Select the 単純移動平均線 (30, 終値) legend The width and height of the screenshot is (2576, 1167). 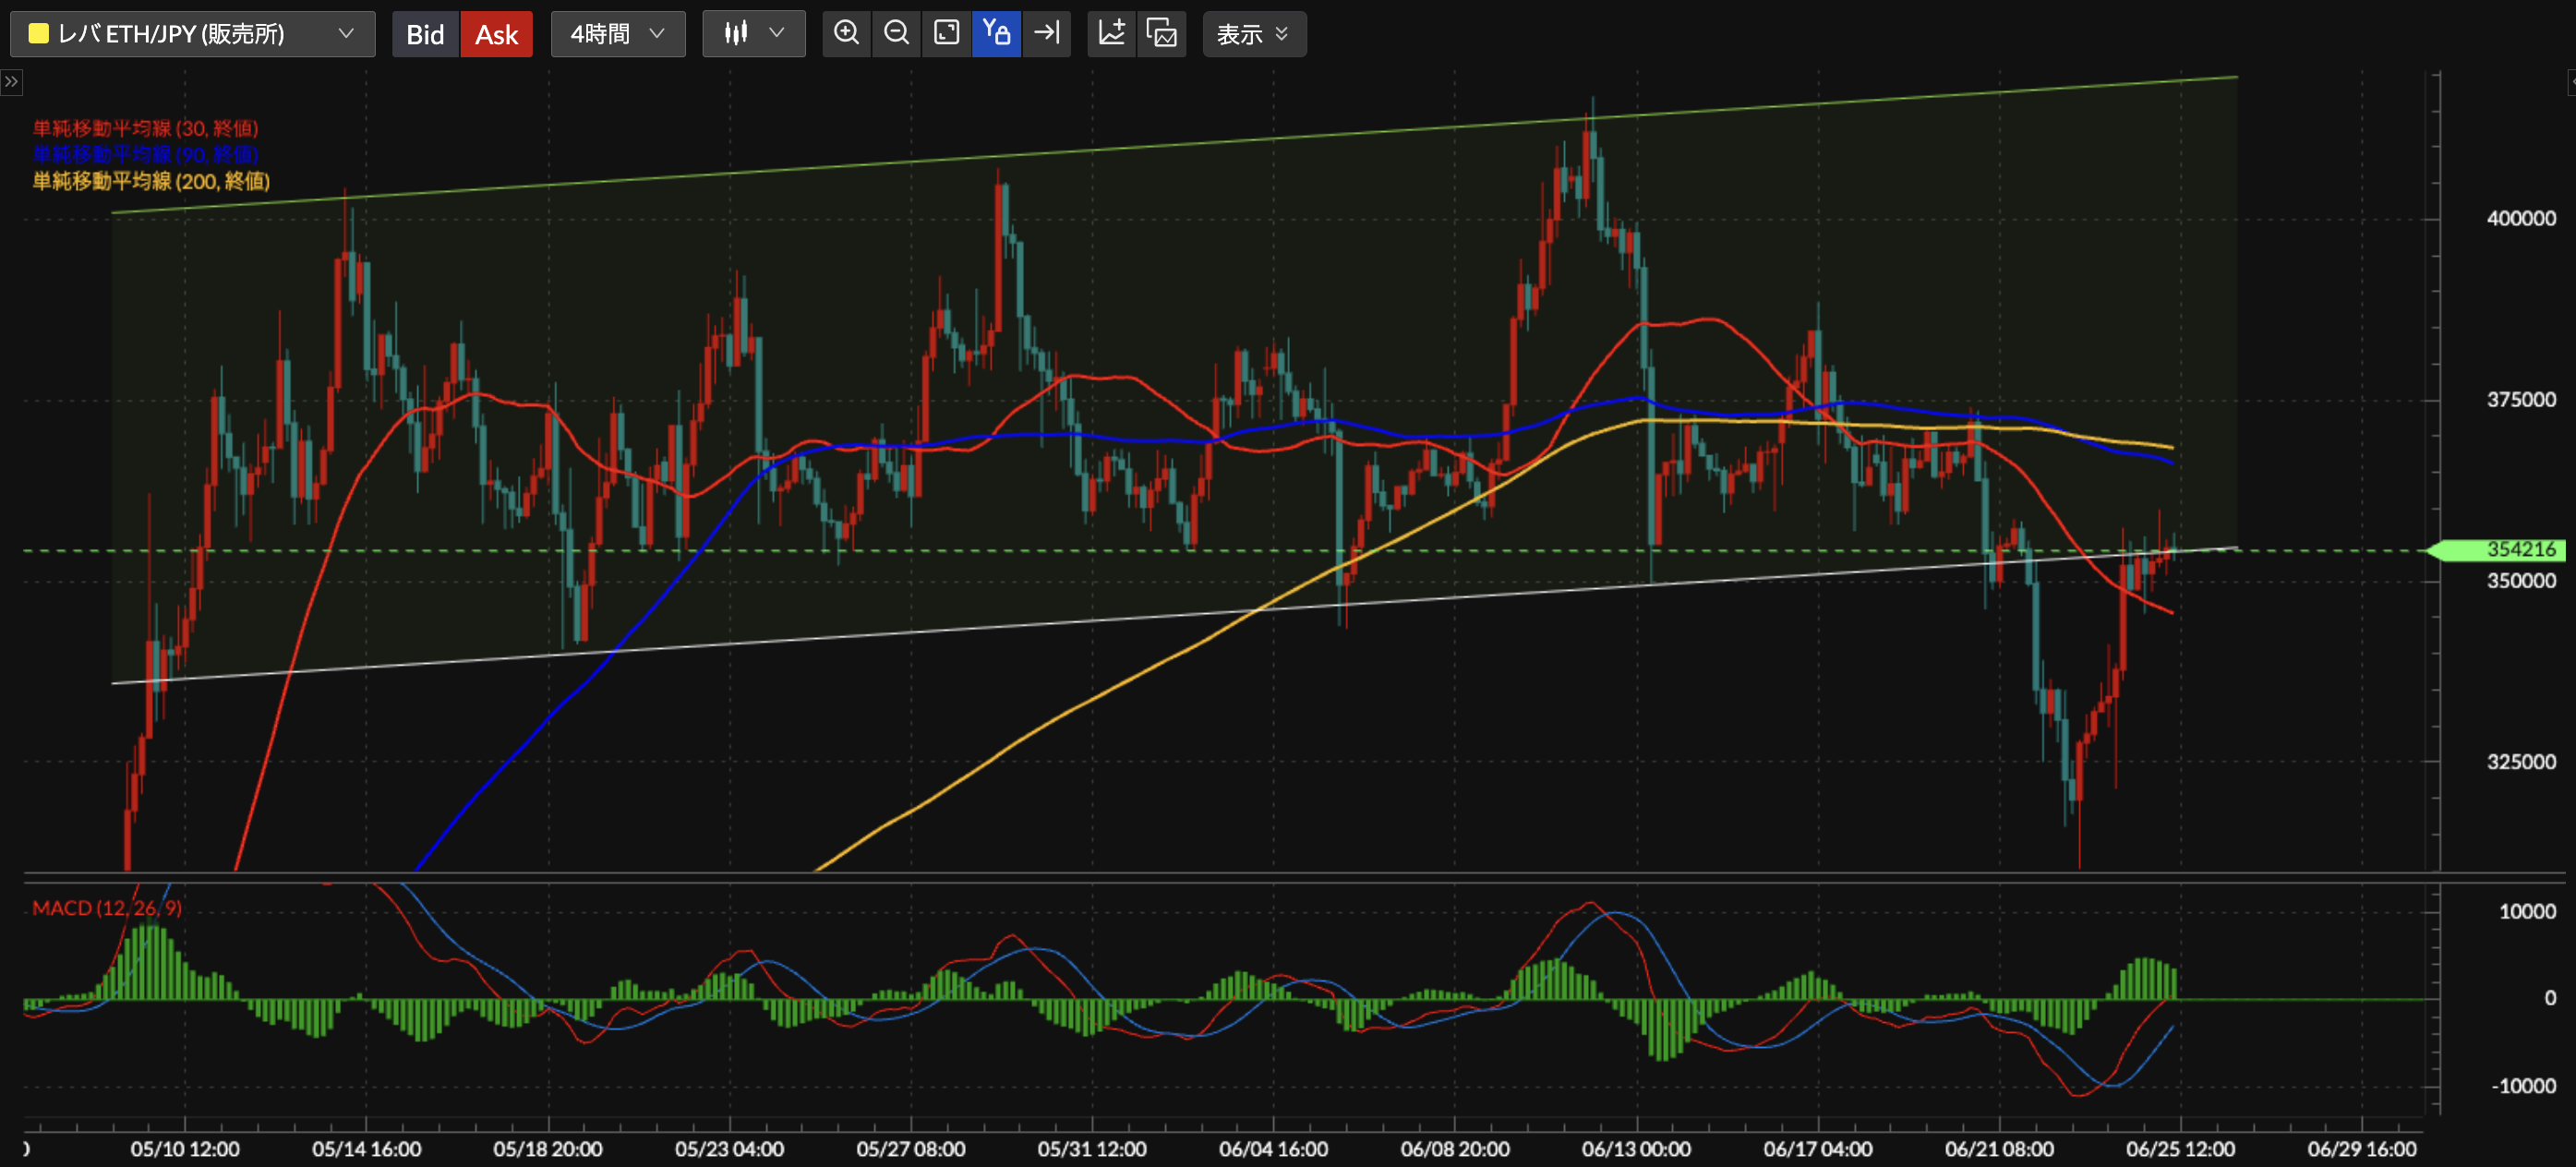[x=145, y=128]
